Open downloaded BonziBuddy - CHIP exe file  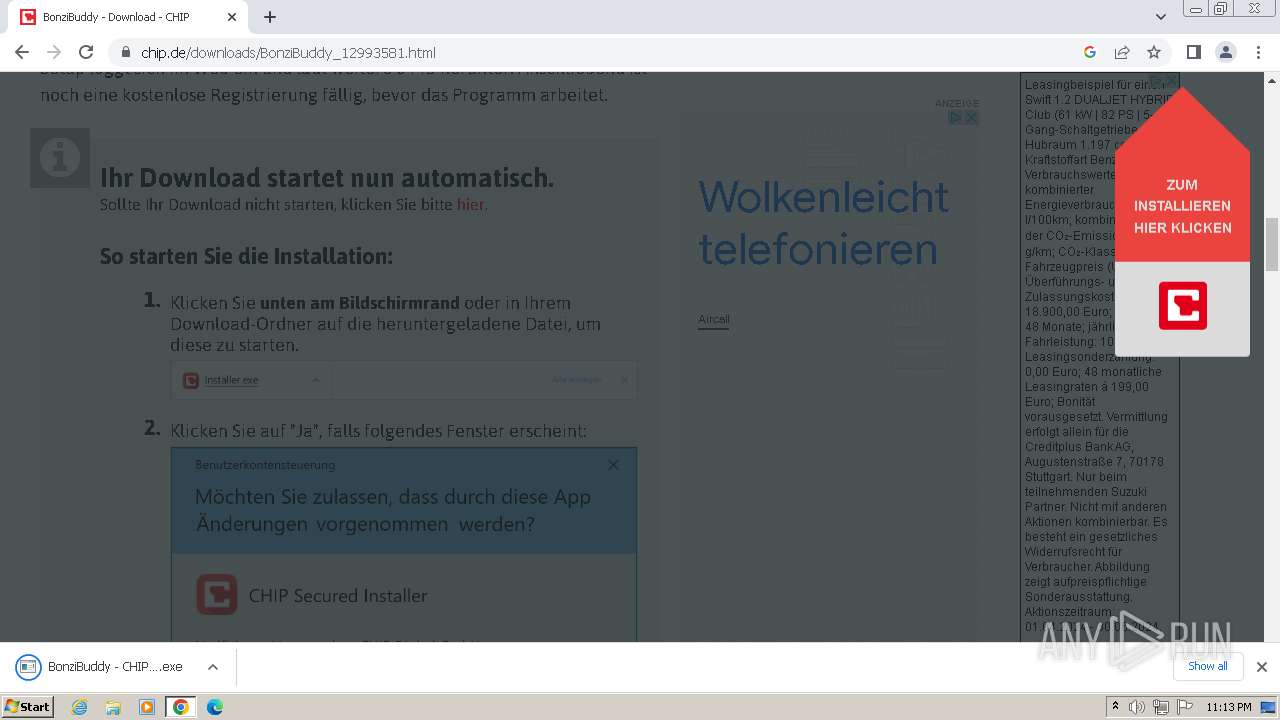(x=100, y=667)
